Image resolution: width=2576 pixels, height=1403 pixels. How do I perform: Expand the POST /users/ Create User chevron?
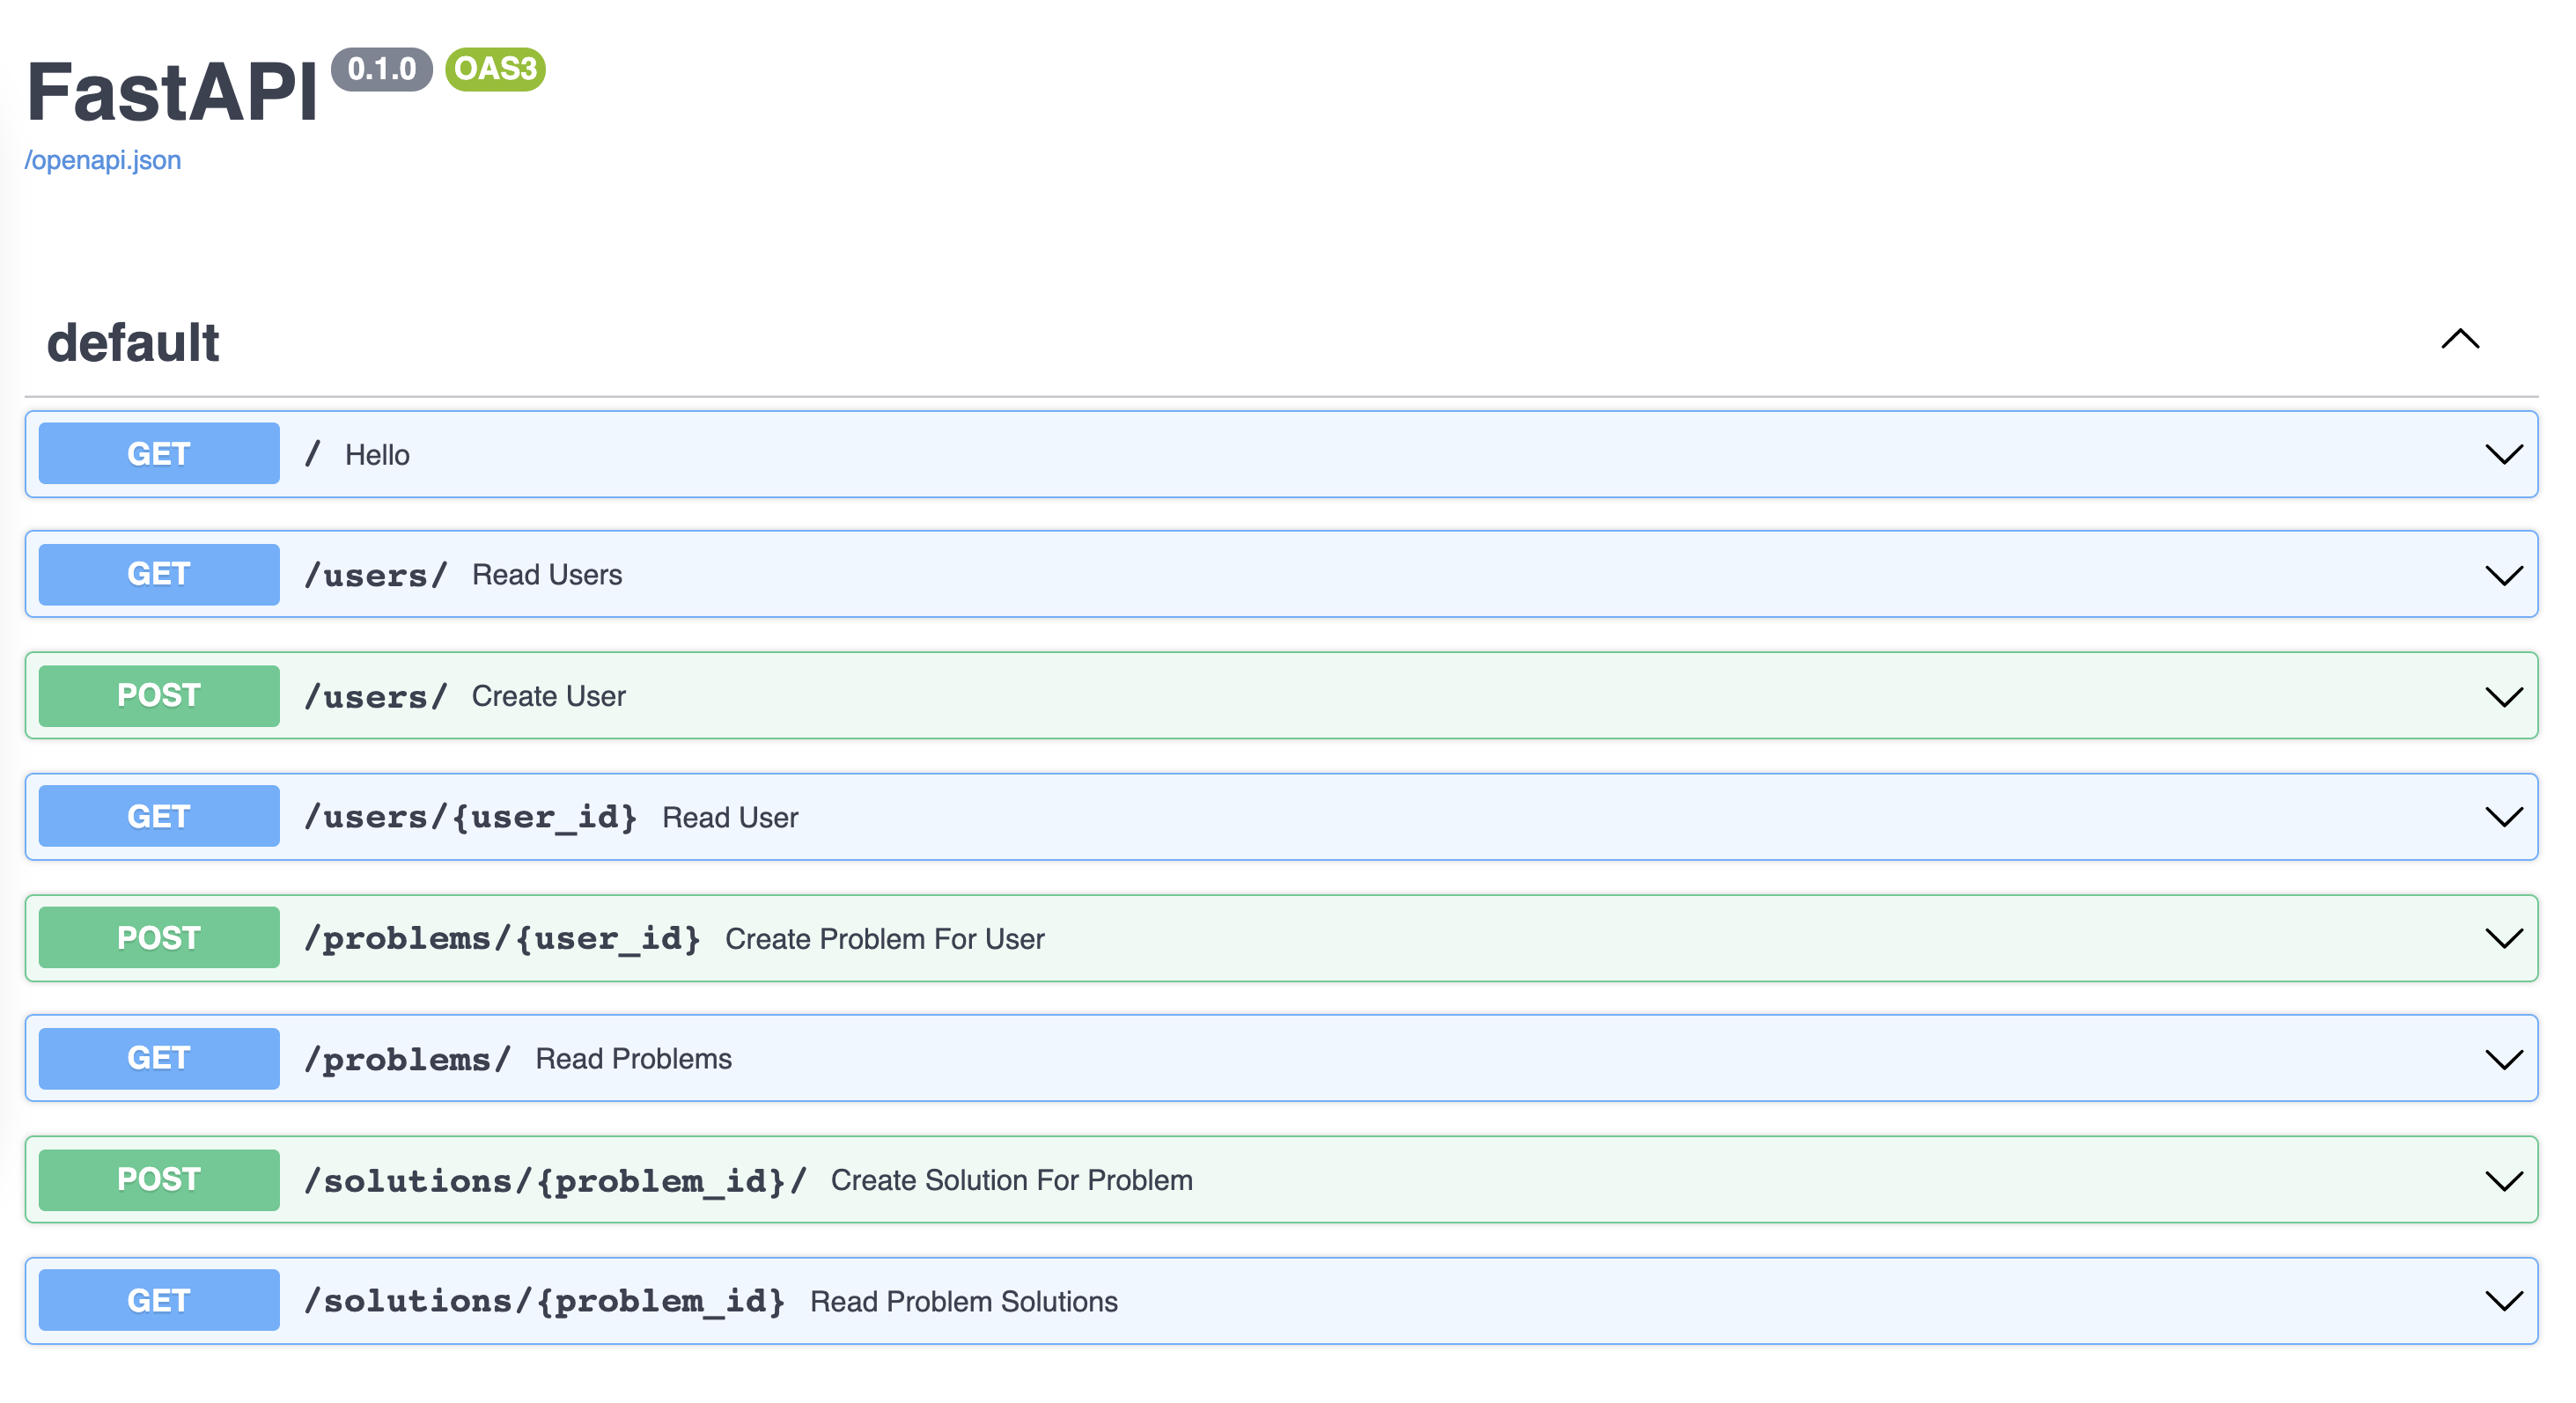click(x=2503, y=696)
